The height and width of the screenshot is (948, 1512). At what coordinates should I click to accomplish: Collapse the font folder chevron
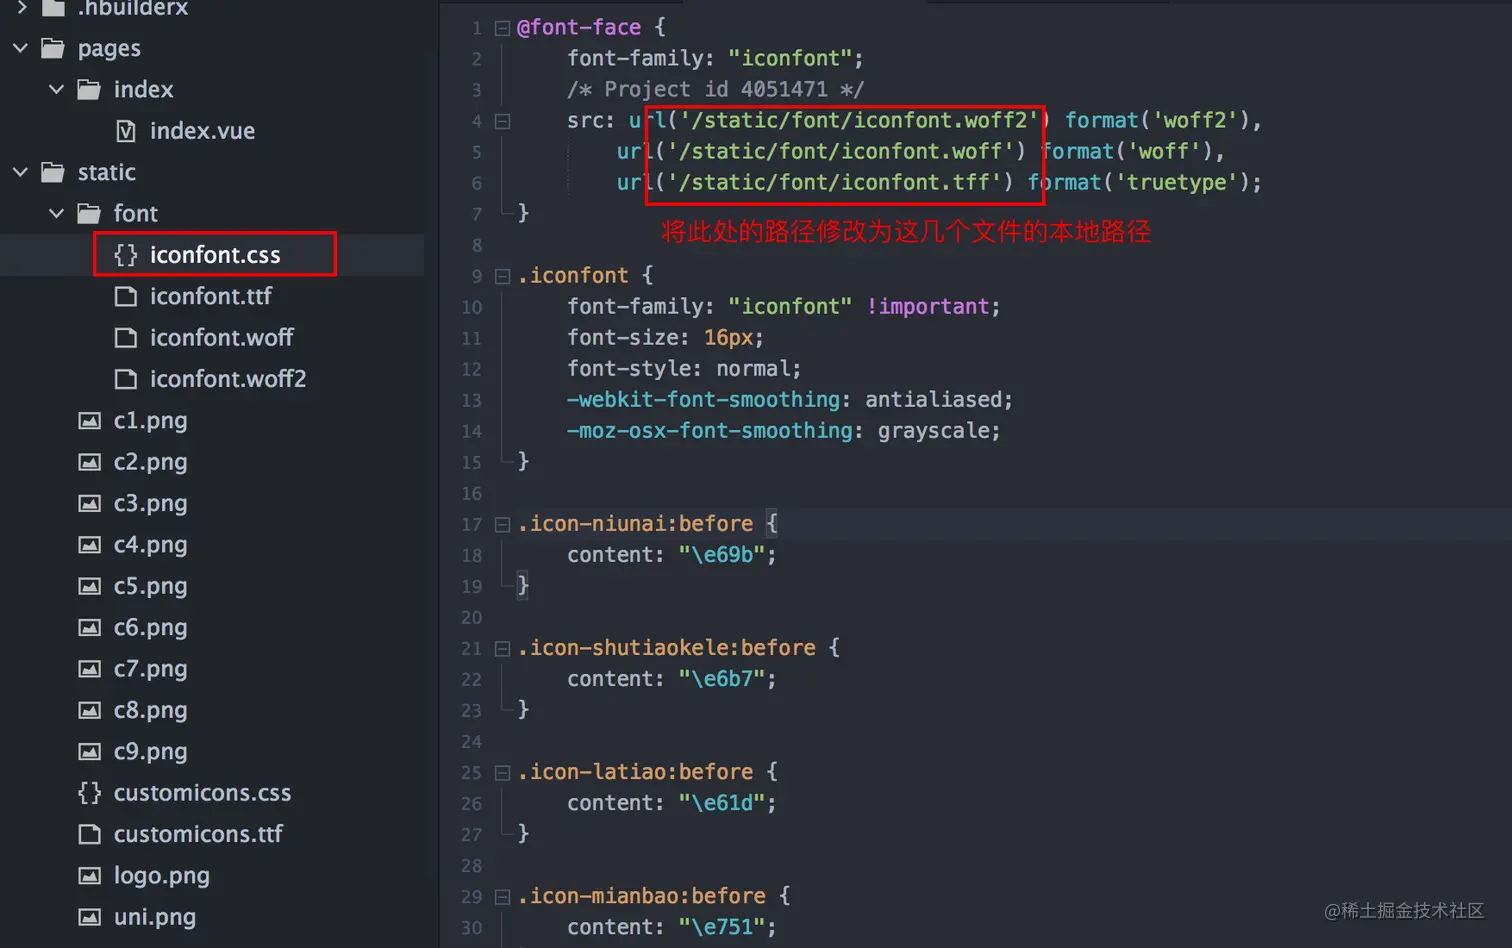coord(57,213)
